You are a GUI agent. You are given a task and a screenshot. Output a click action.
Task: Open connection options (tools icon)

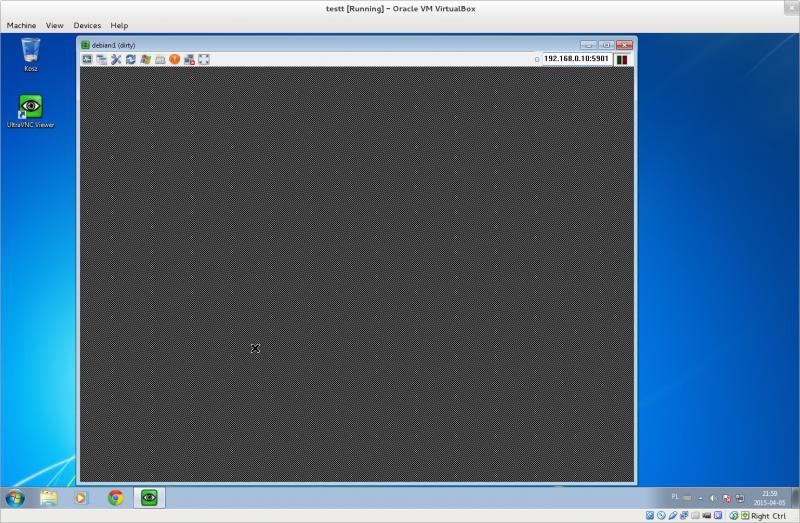[116, 59]
